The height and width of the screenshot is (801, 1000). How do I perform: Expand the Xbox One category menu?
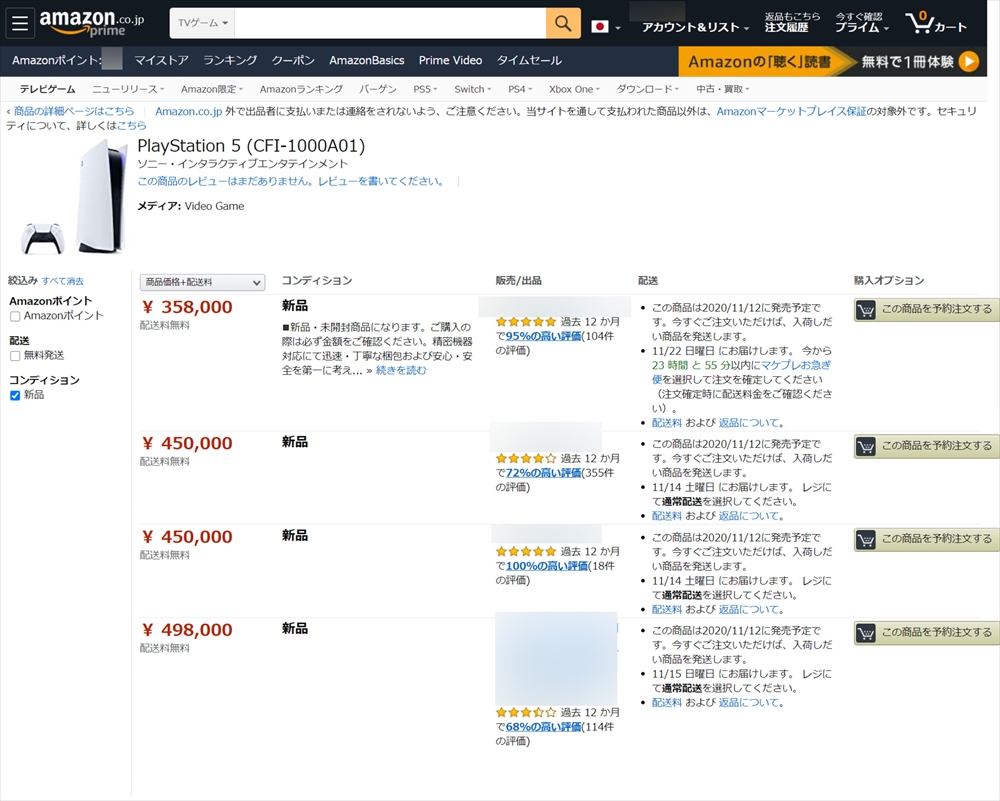574,89
